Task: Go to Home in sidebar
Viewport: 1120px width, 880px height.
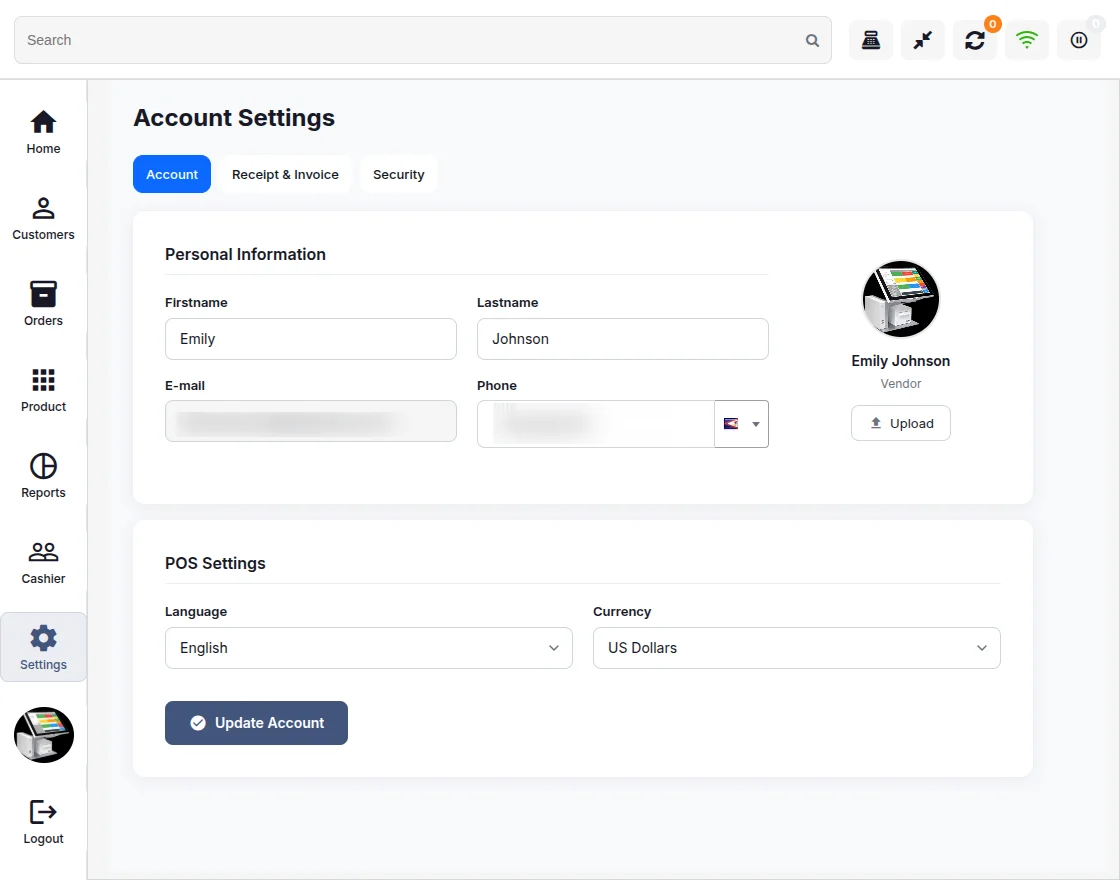Action: pos(44,133)
